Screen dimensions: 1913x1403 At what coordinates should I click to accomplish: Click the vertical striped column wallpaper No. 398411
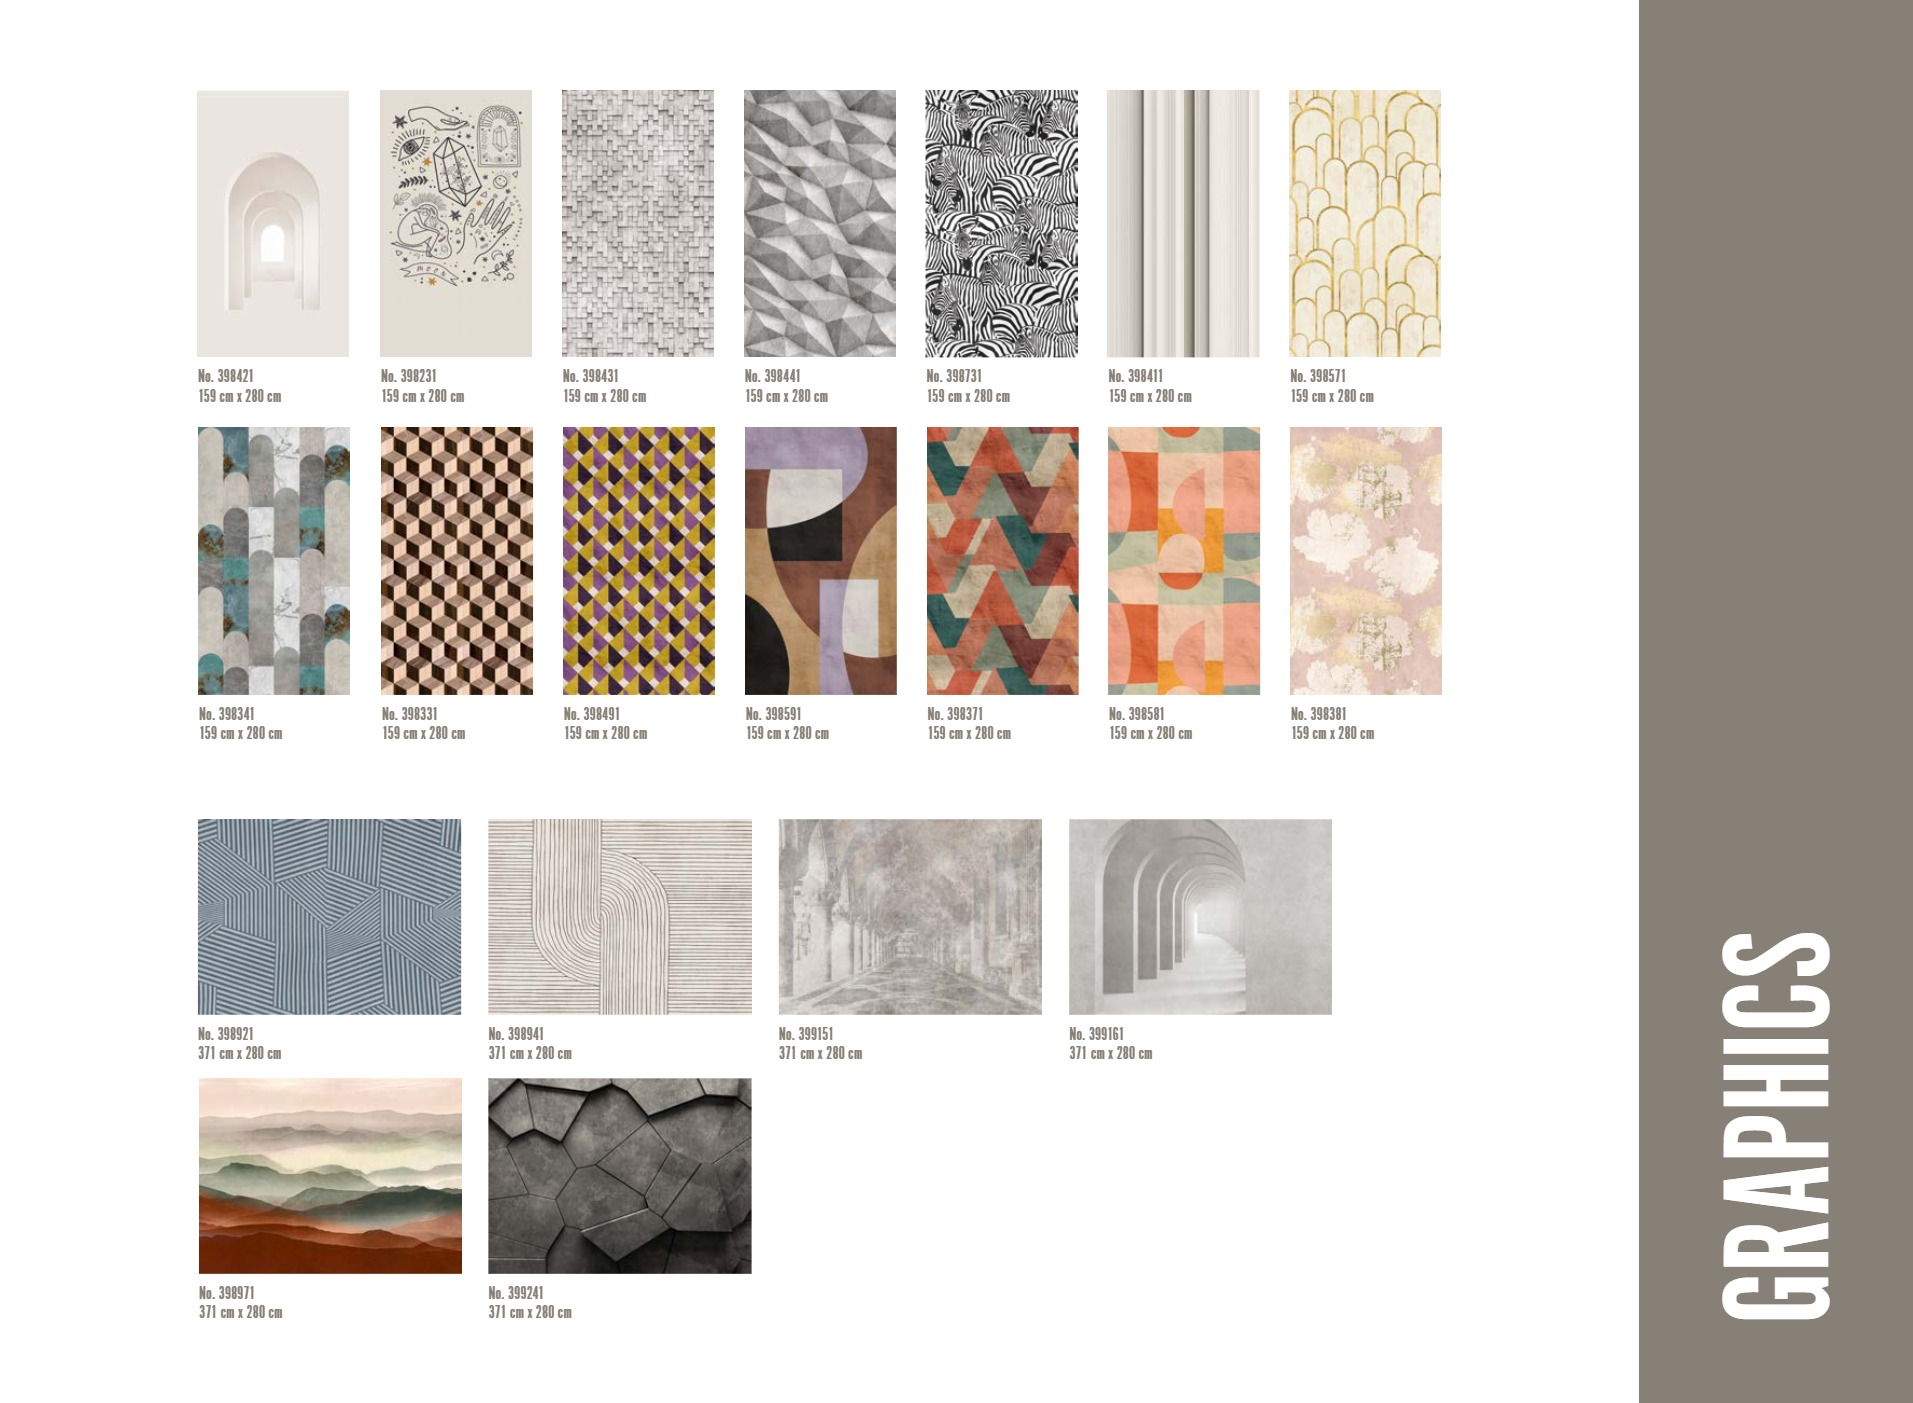pos(1183,224)
